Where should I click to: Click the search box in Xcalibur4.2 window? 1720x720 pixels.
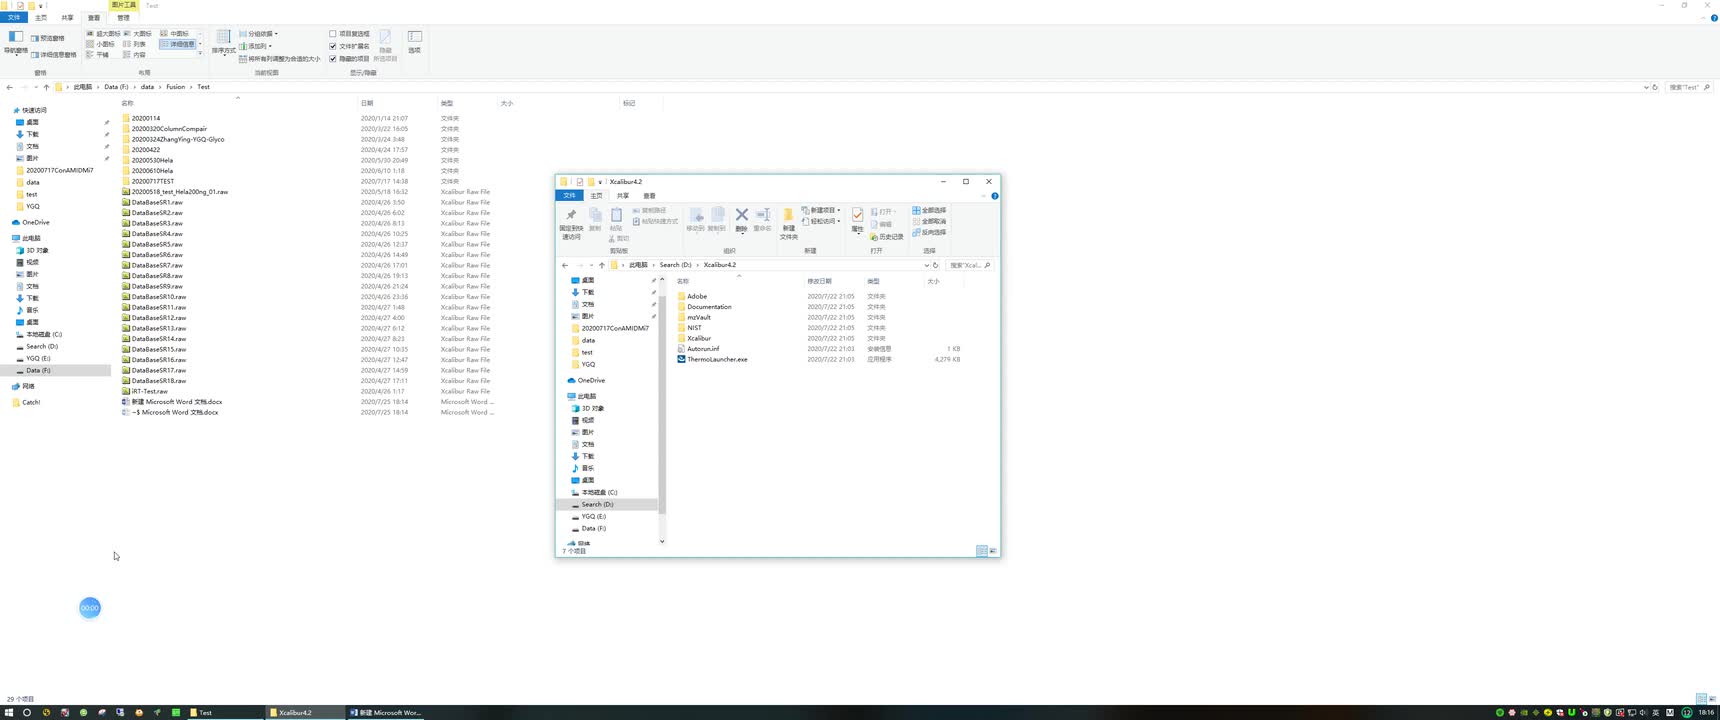tap(969, 265)
